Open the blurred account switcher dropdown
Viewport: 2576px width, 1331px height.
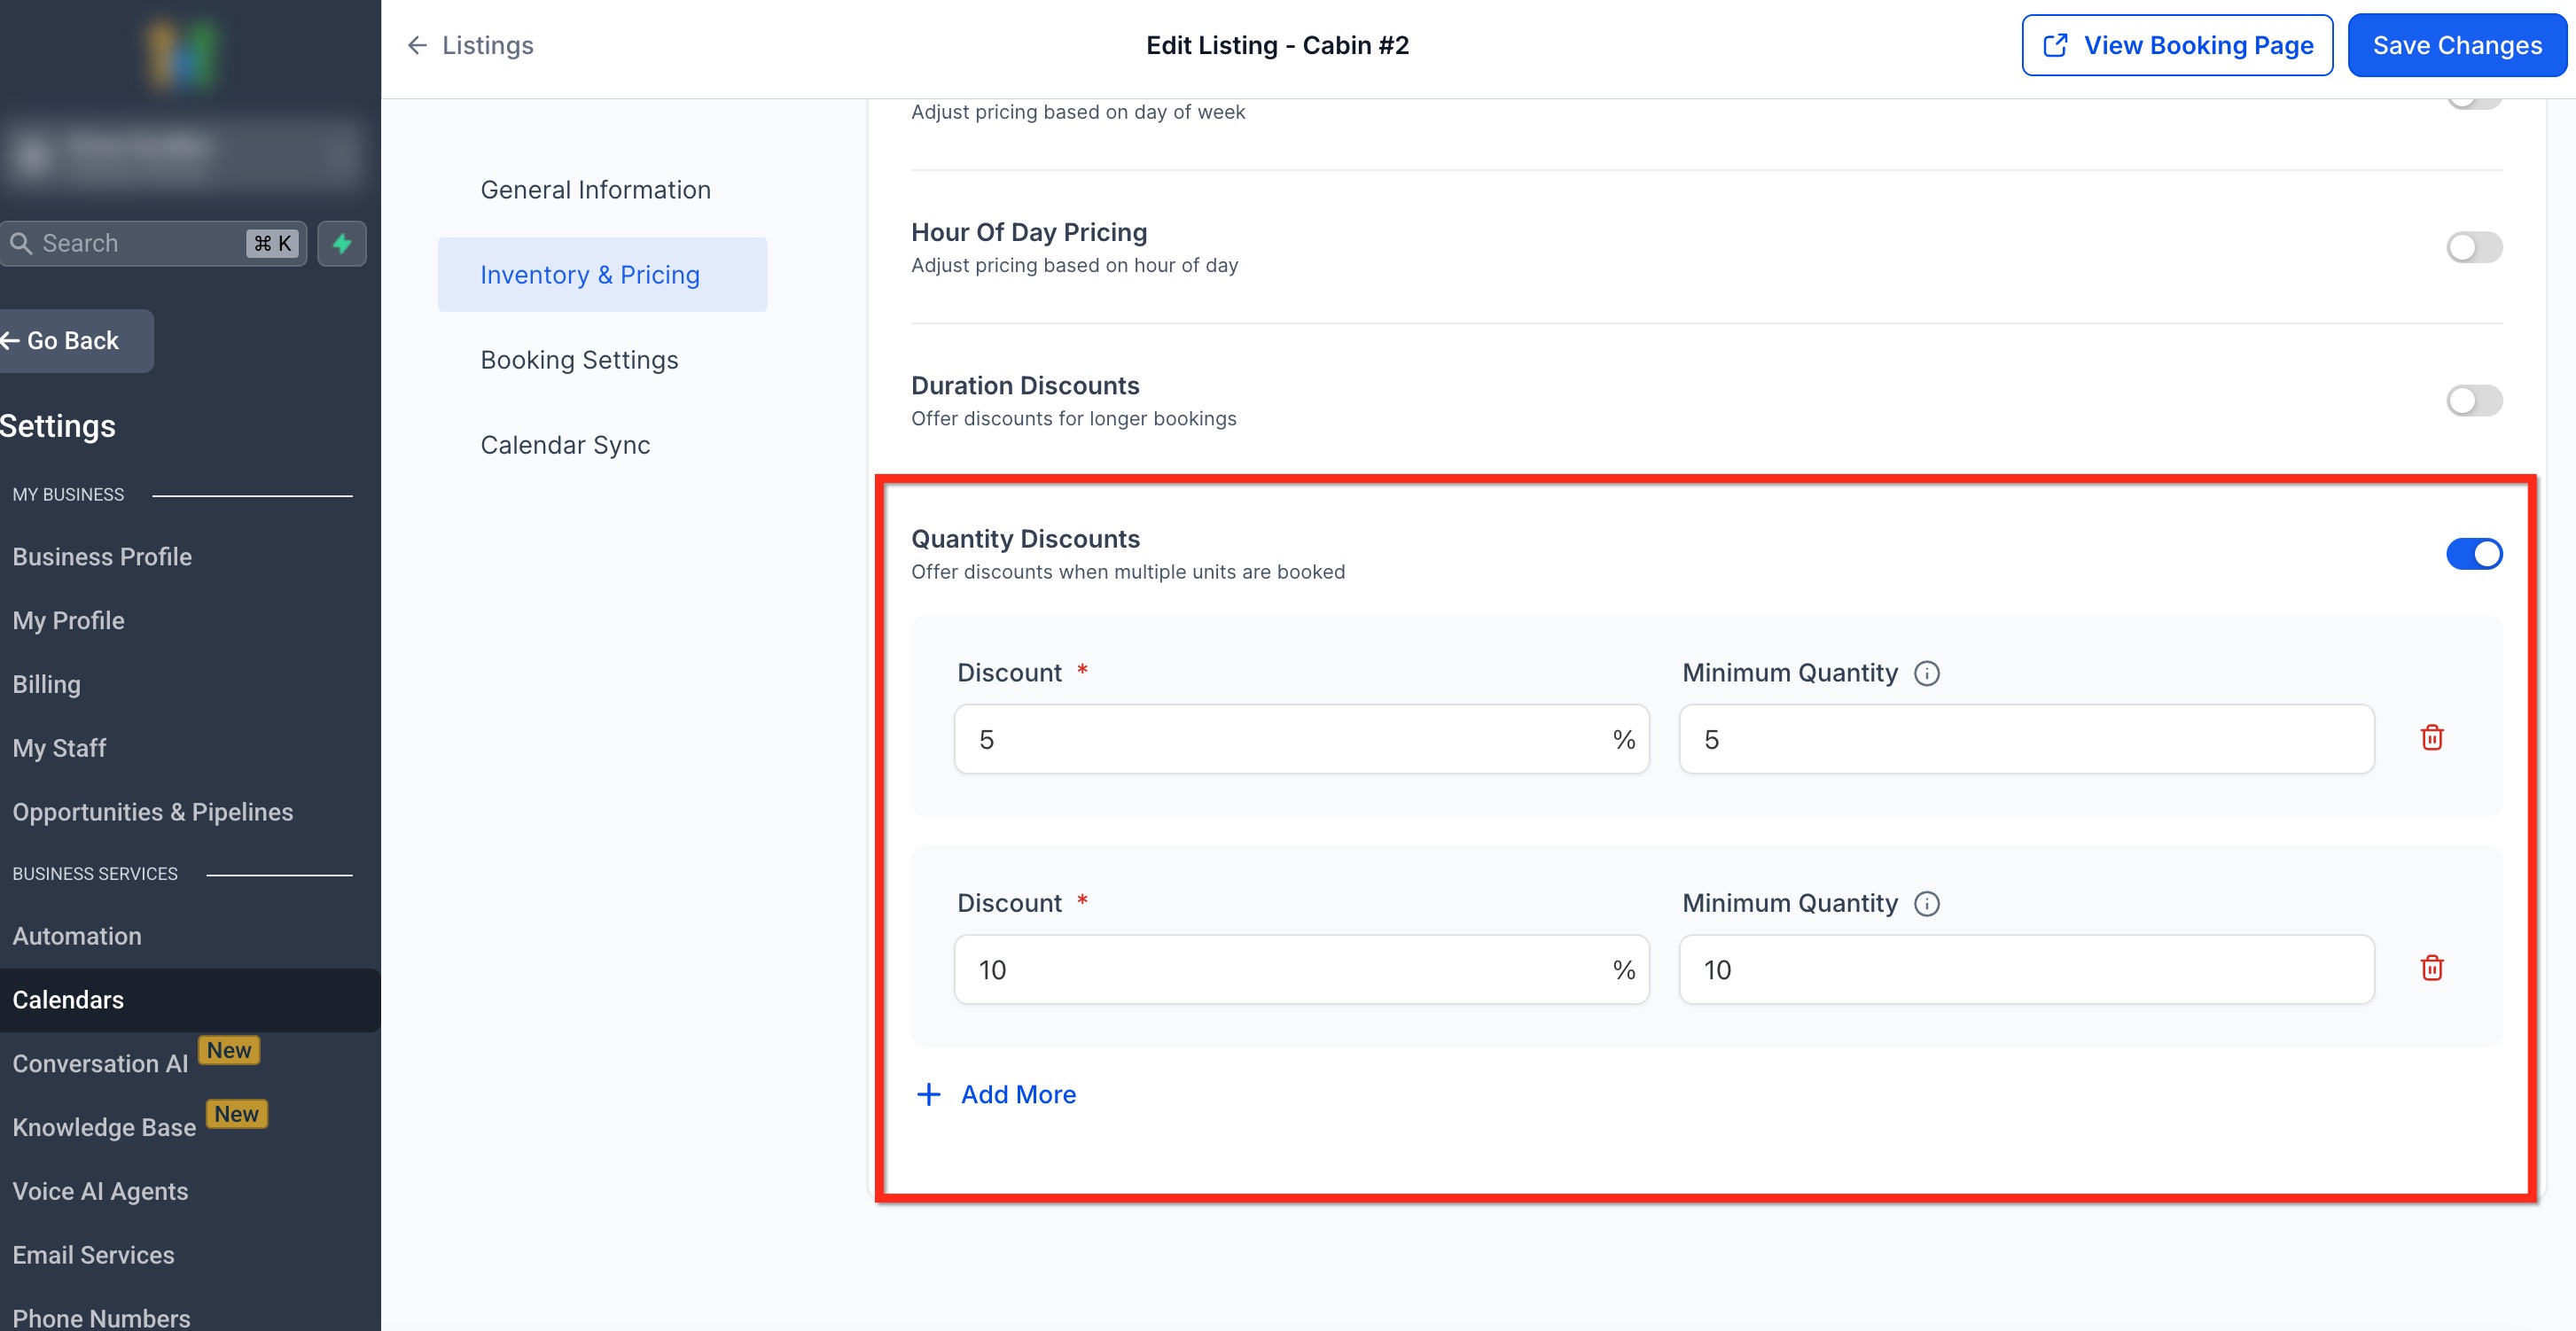(x=180, y=153)
